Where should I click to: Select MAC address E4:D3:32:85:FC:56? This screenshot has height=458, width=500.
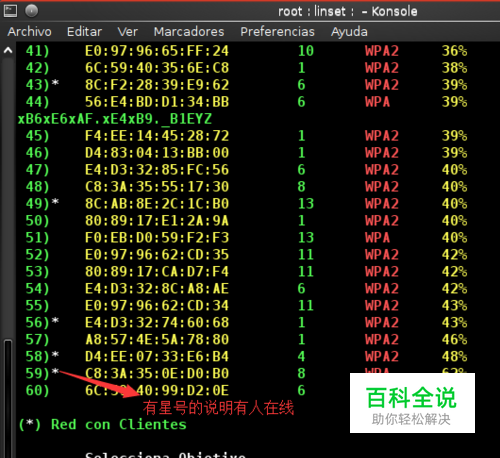click(x=157, y=170)
